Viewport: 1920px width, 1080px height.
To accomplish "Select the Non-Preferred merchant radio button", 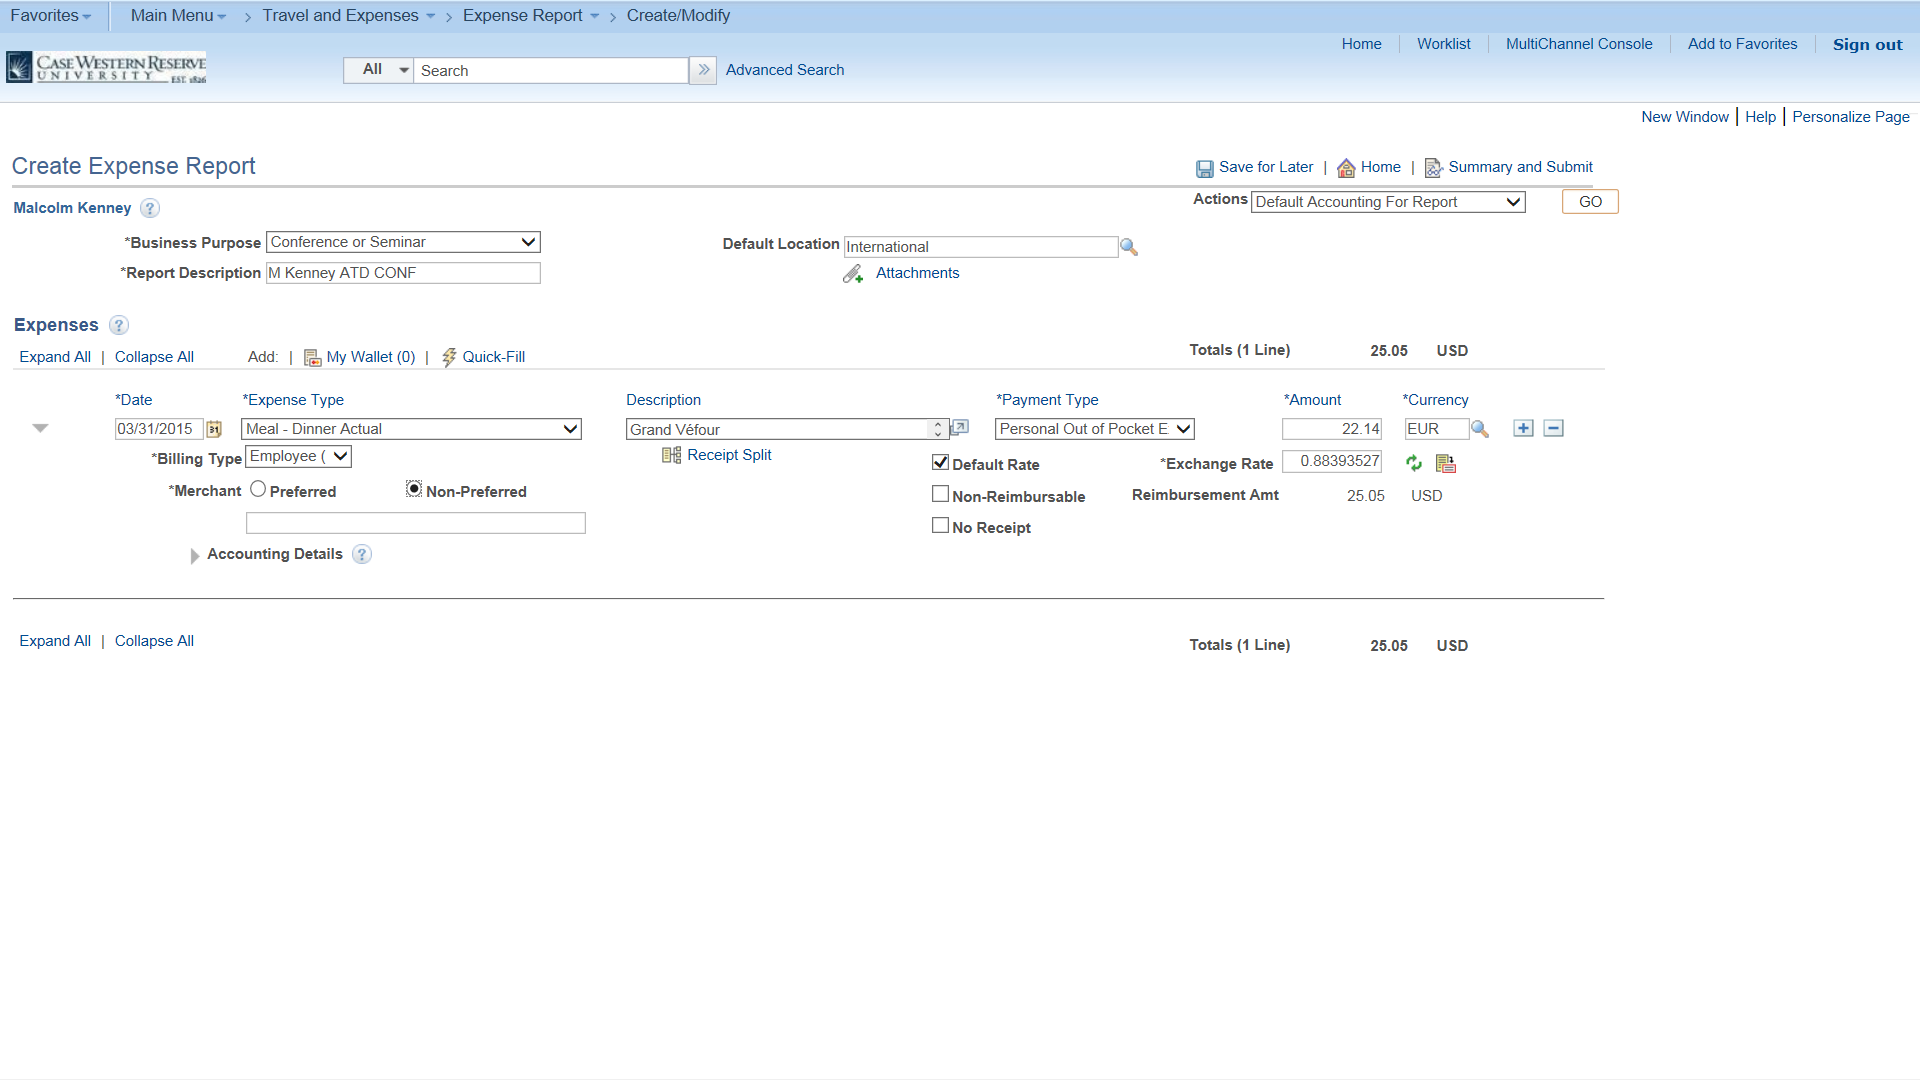I will click(x=414, y=489).
